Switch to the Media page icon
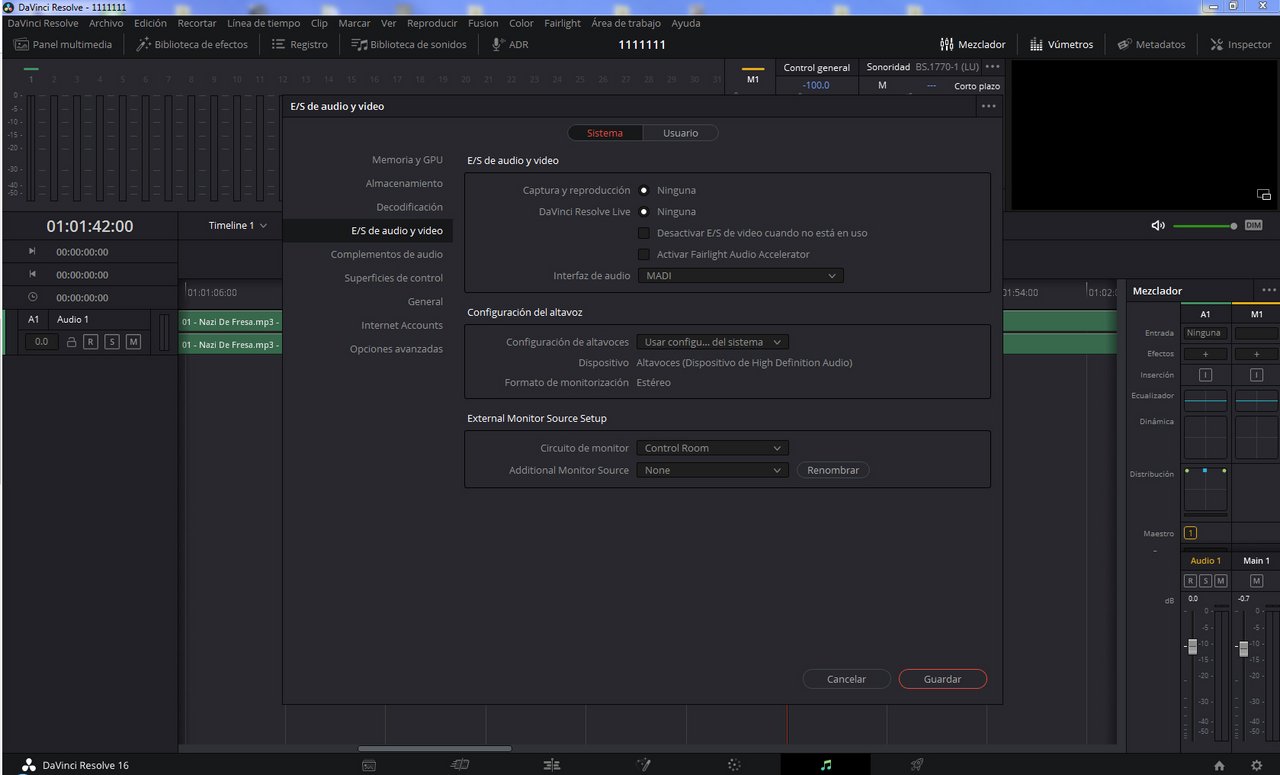Viewport: 1280px width, 775px height. point(369,765)
